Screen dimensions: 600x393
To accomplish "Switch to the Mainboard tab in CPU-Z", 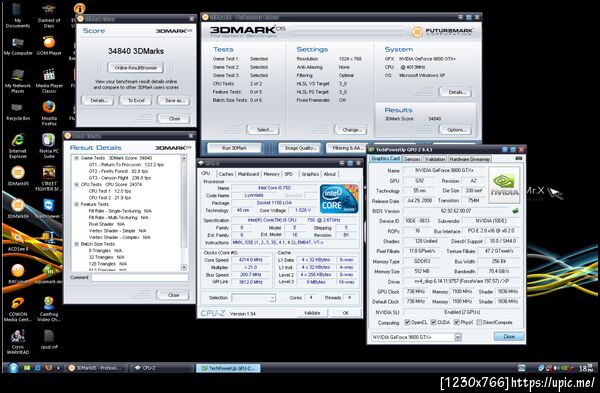I will (248, 174).
